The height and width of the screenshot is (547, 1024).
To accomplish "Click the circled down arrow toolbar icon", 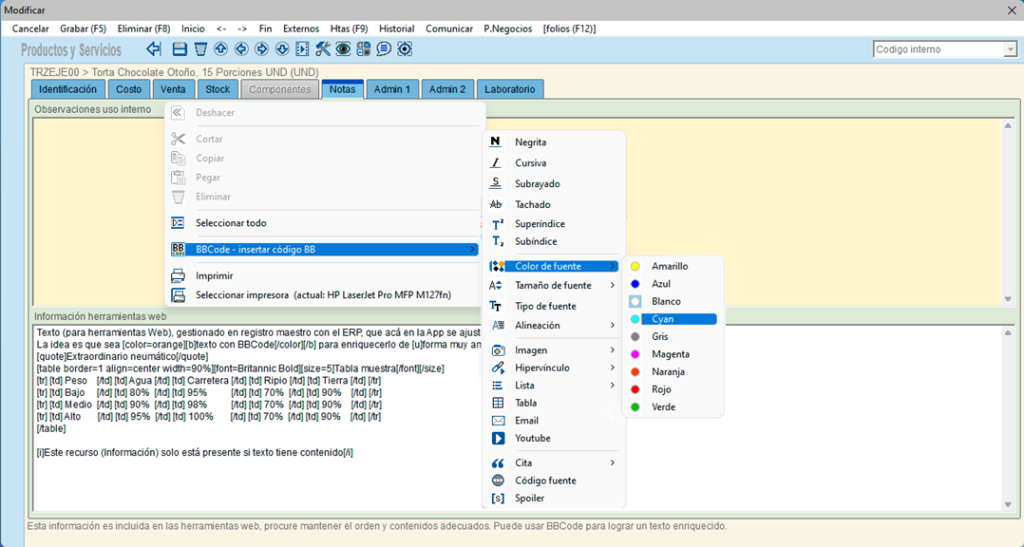I will point(281,49).
